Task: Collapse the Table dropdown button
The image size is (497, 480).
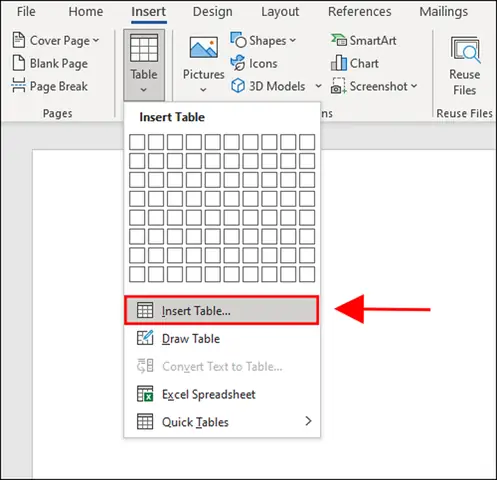Action: (x=144, y=65)
